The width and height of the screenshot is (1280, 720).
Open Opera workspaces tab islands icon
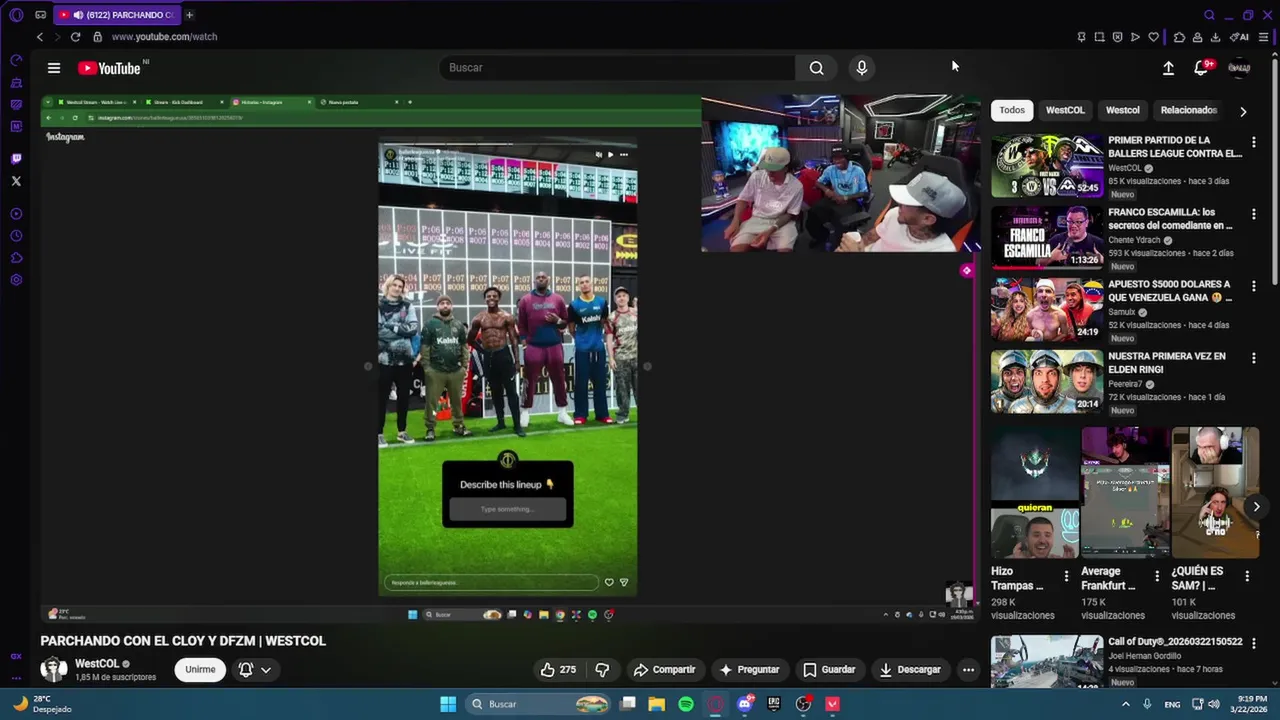coord(40,15)
